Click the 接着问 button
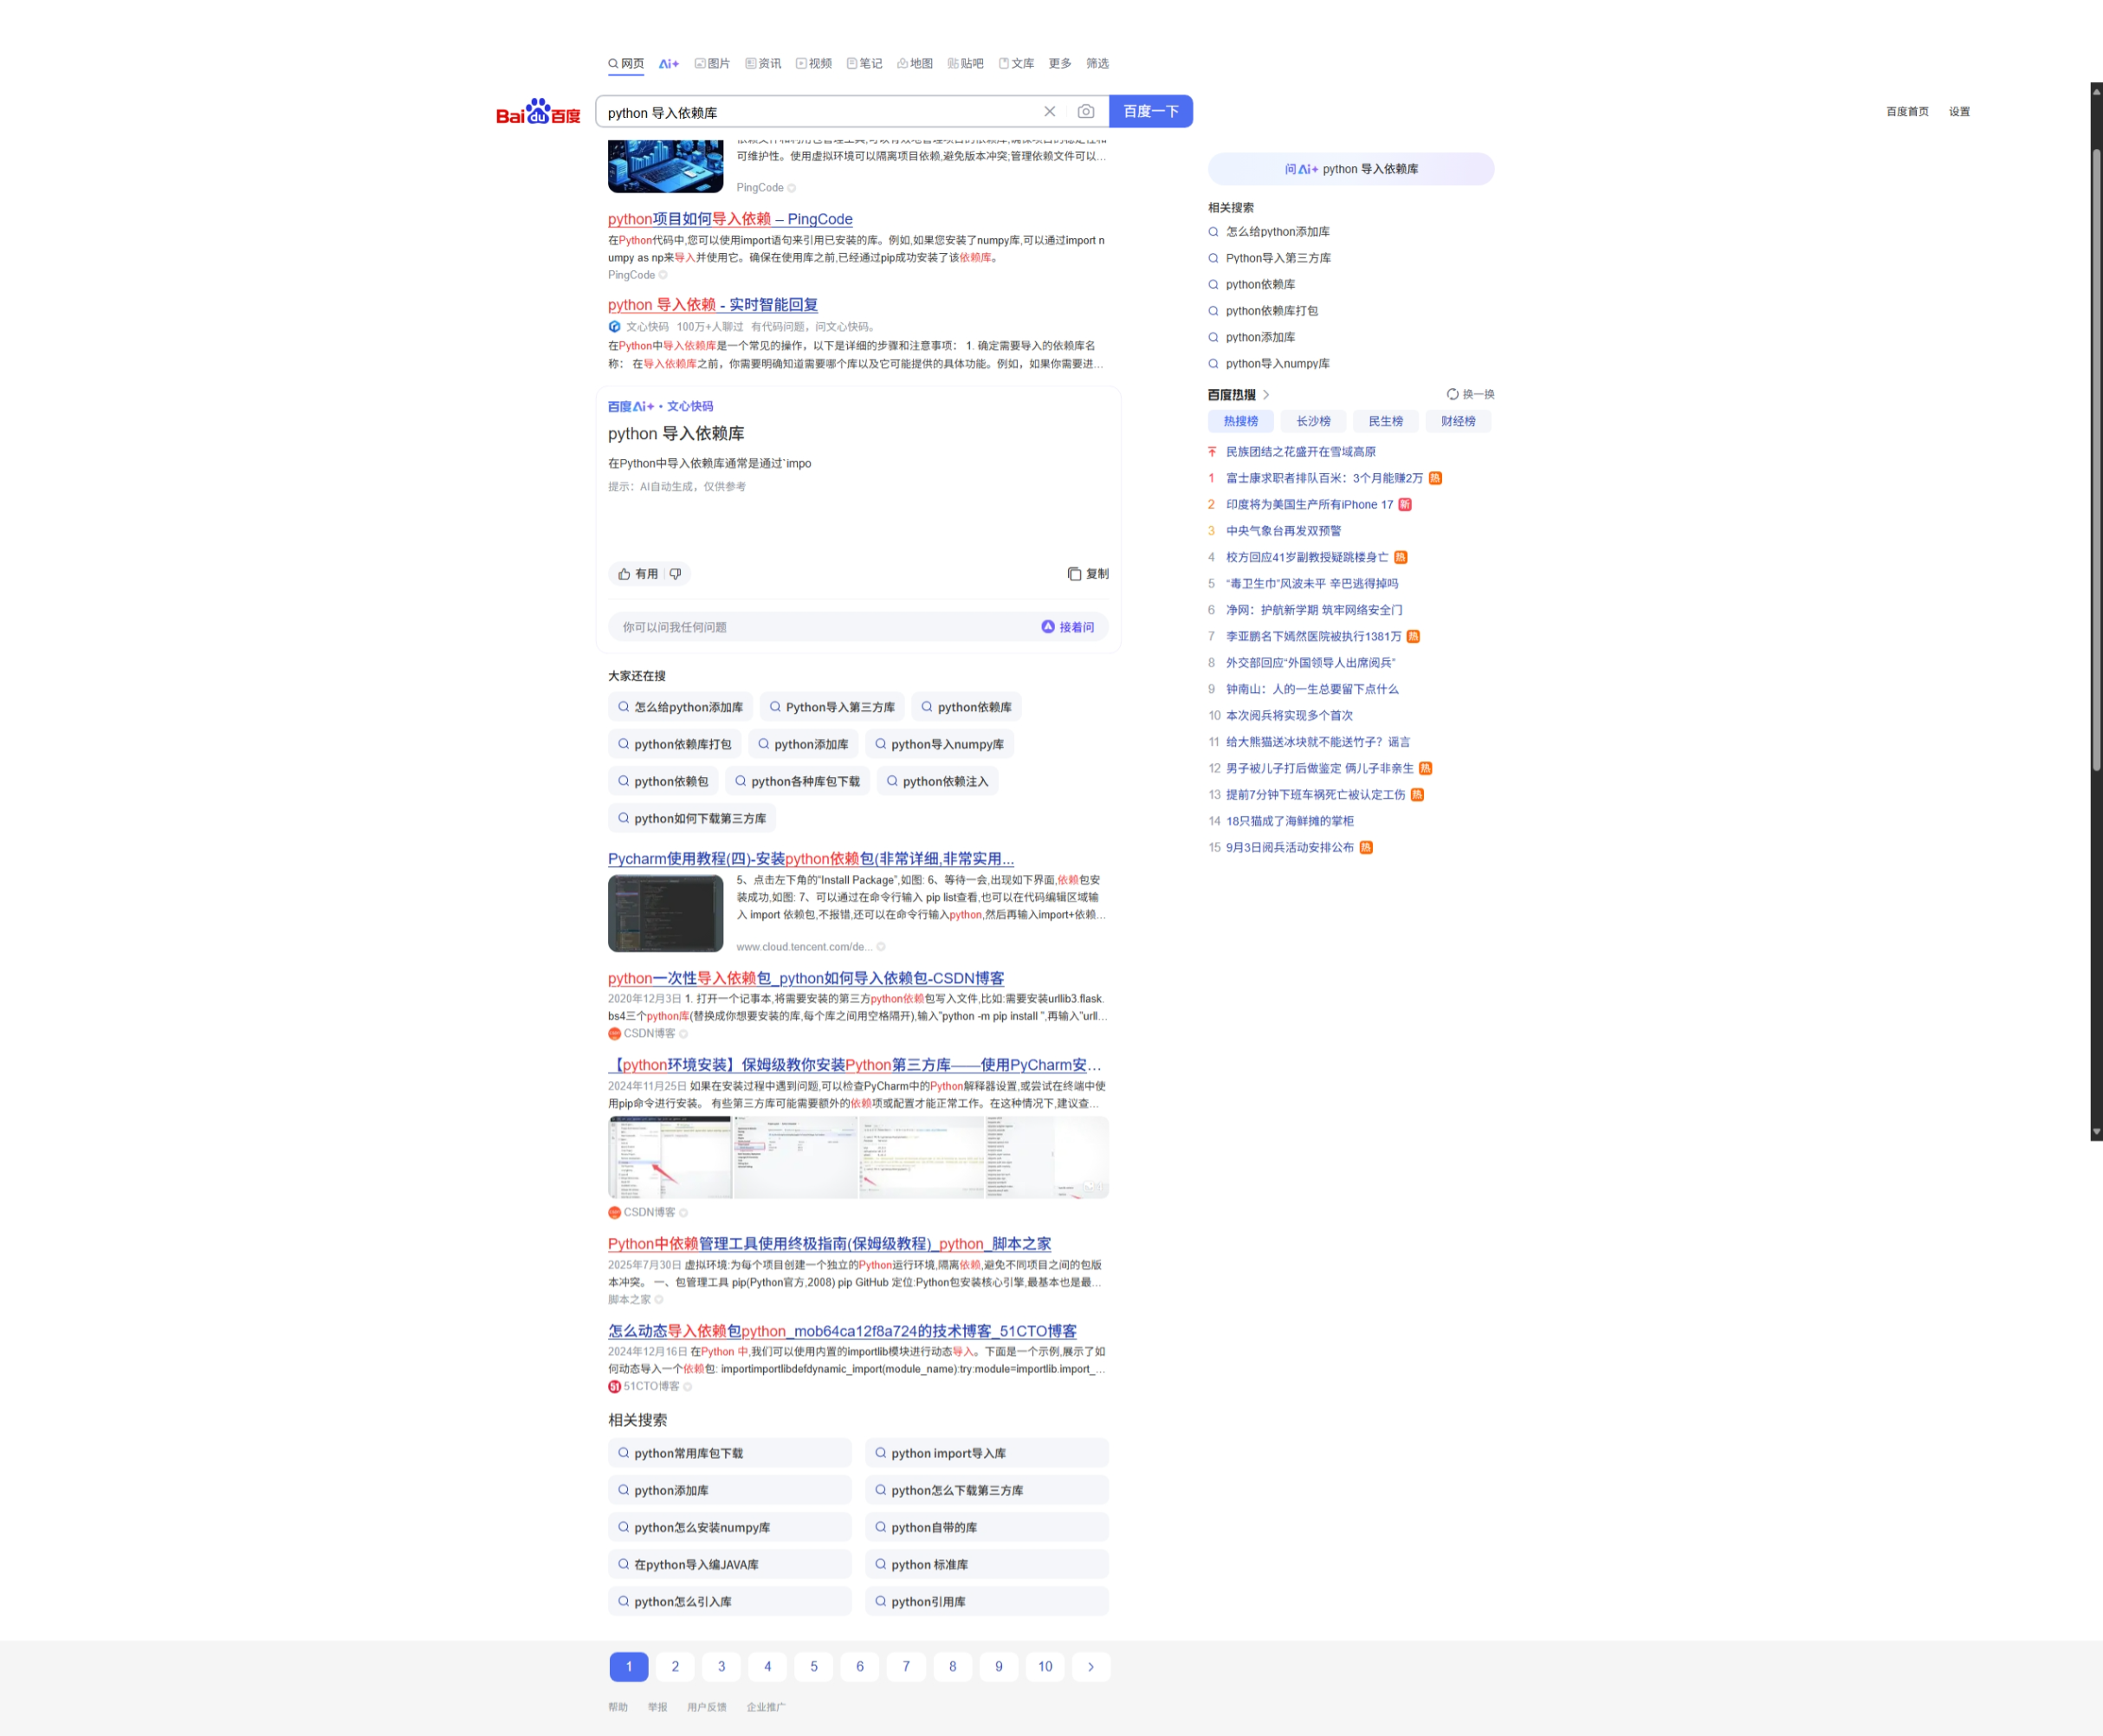This screenshot has height=1736, width=2103. click(1068, 627)
